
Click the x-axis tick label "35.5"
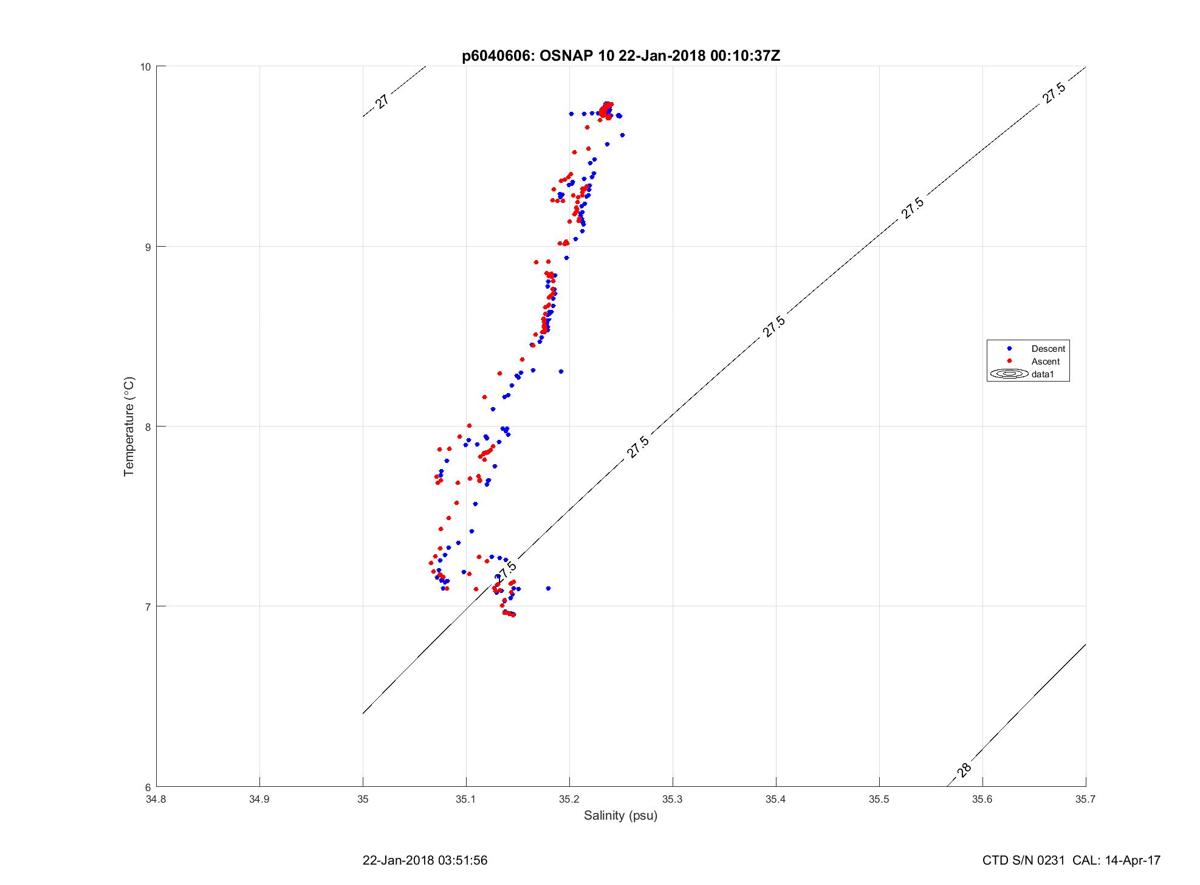click(879, 798)
